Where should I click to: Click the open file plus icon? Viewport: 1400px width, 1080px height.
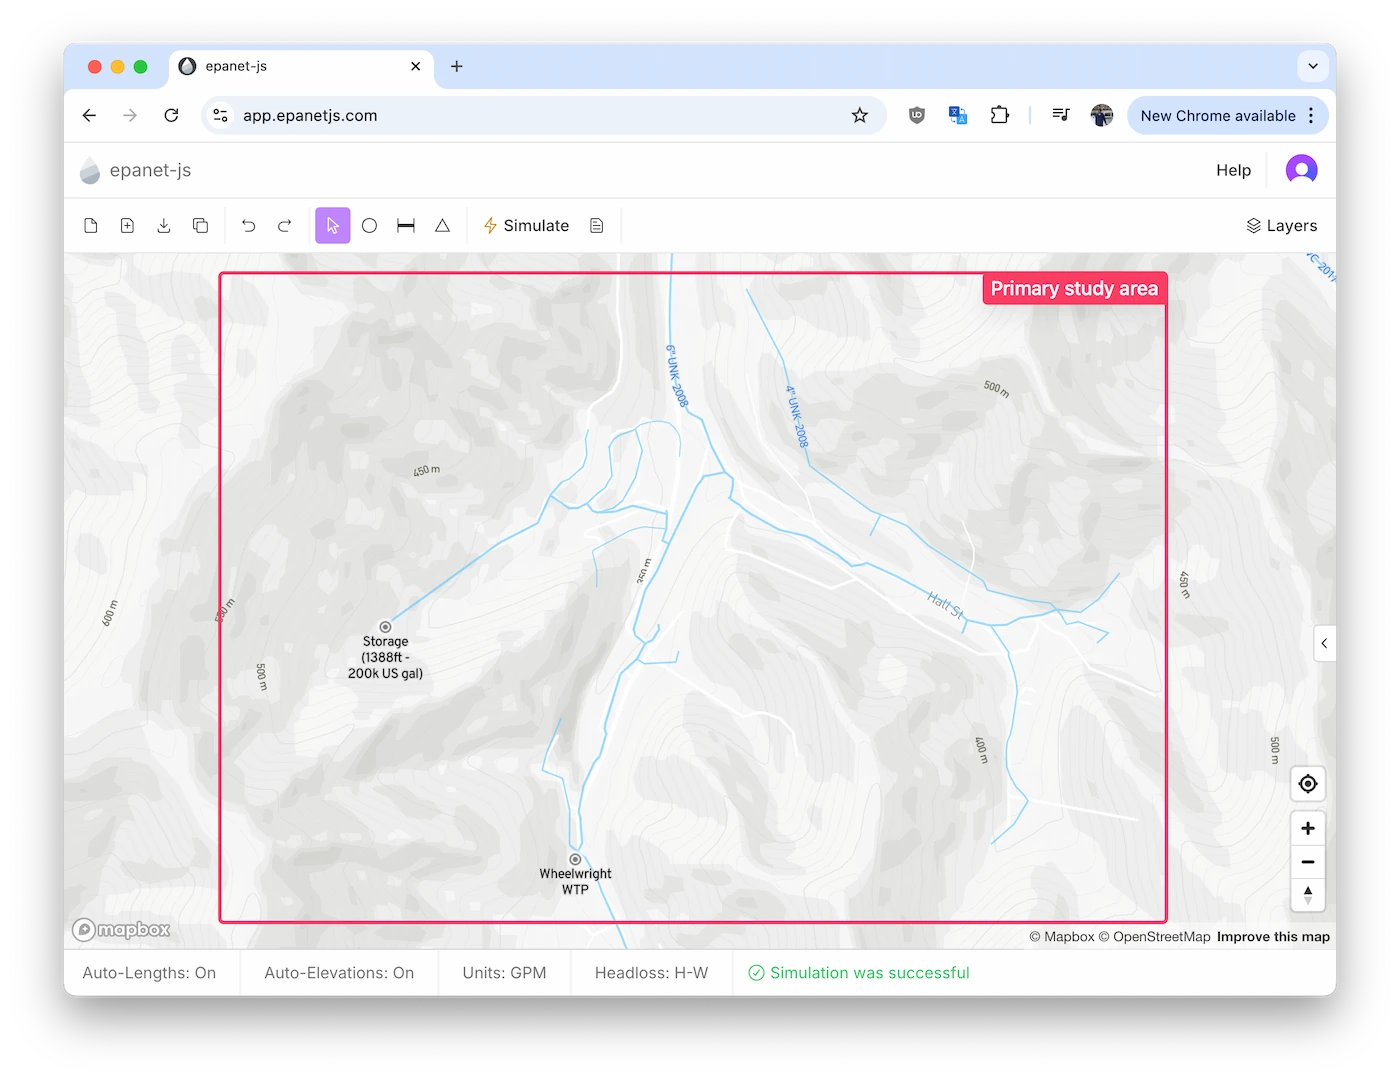pyautogui.click(x=127, y=226)
